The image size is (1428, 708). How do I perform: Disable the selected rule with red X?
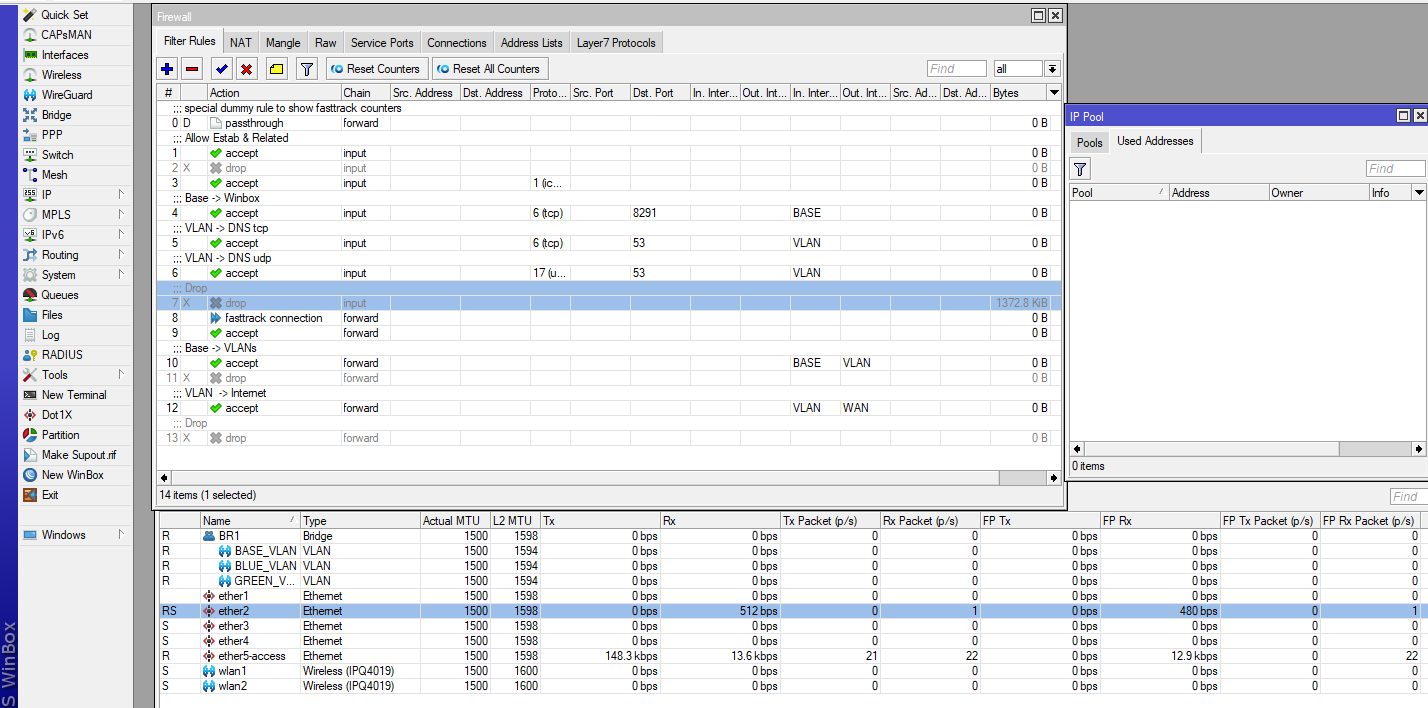(246, 69)
